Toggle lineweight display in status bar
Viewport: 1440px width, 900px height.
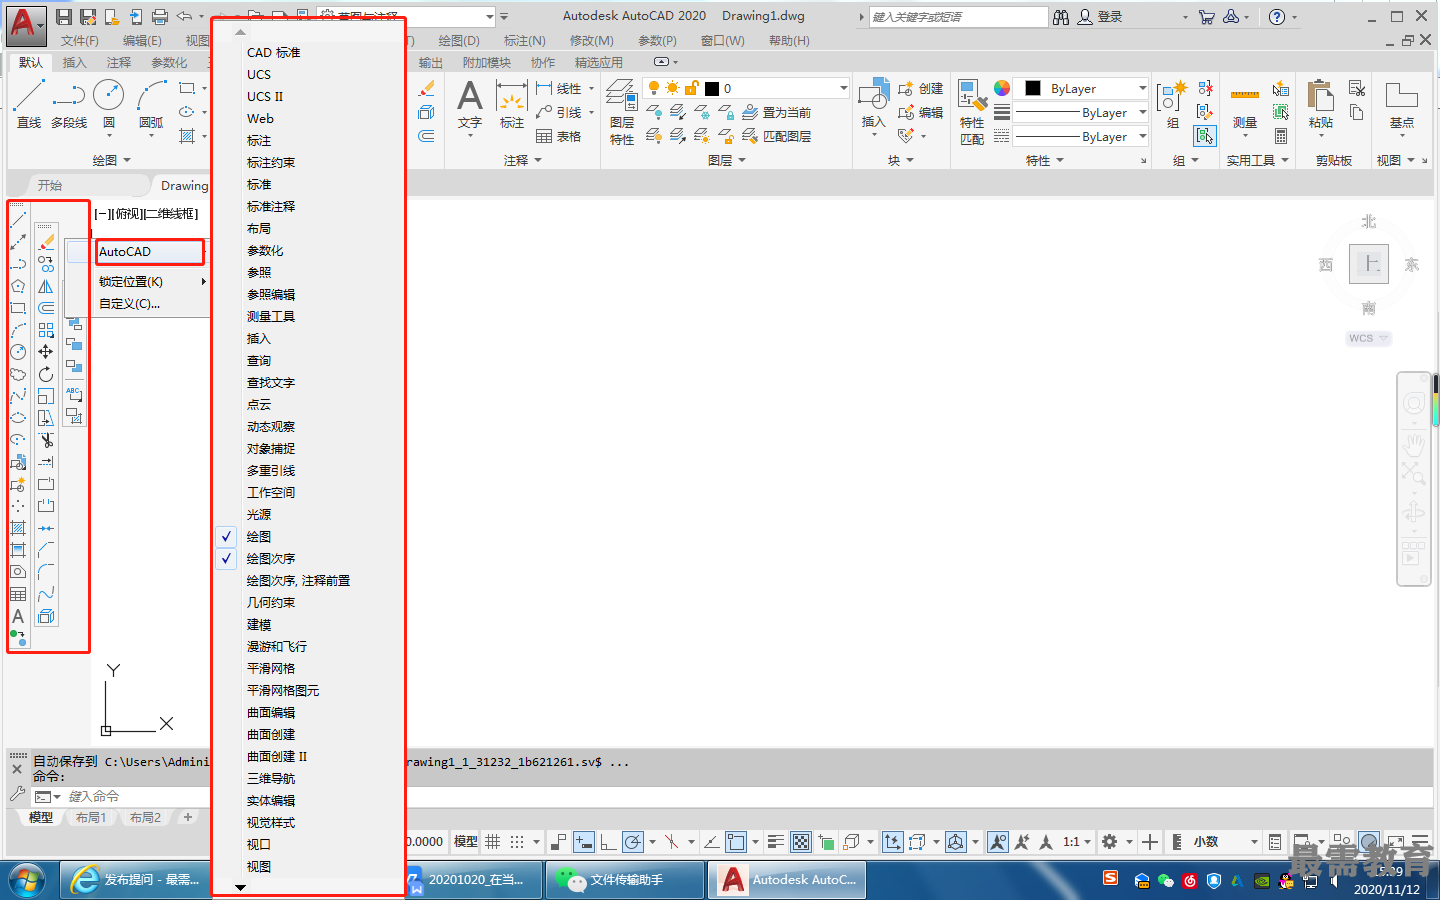click(777, 842)
